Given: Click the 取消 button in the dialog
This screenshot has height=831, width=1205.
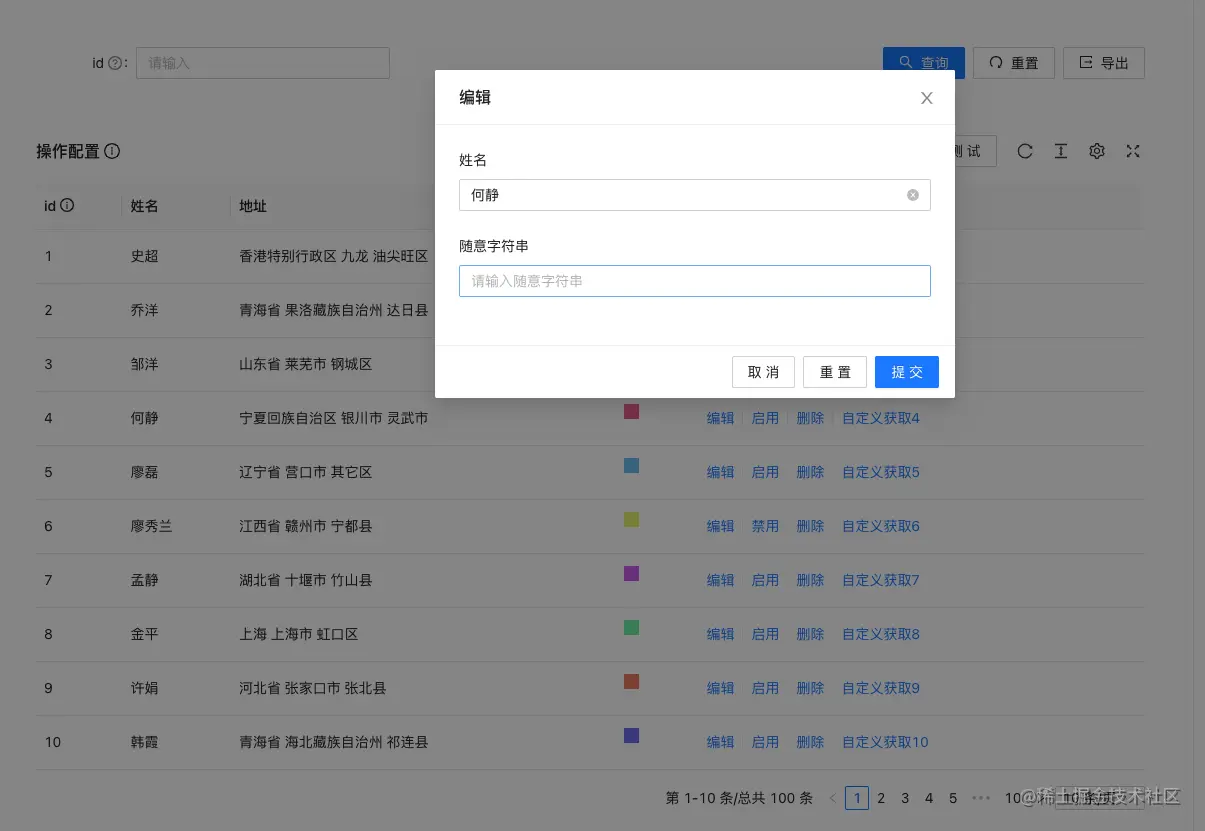Looking at the screenshot, I should (x=763, y=372).
